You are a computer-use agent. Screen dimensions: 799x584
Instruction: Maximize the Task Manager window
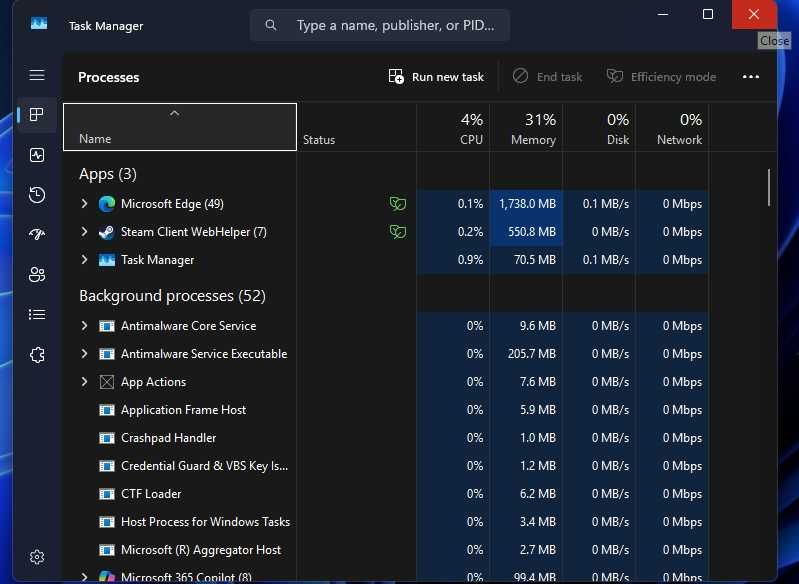pos(708,14)
